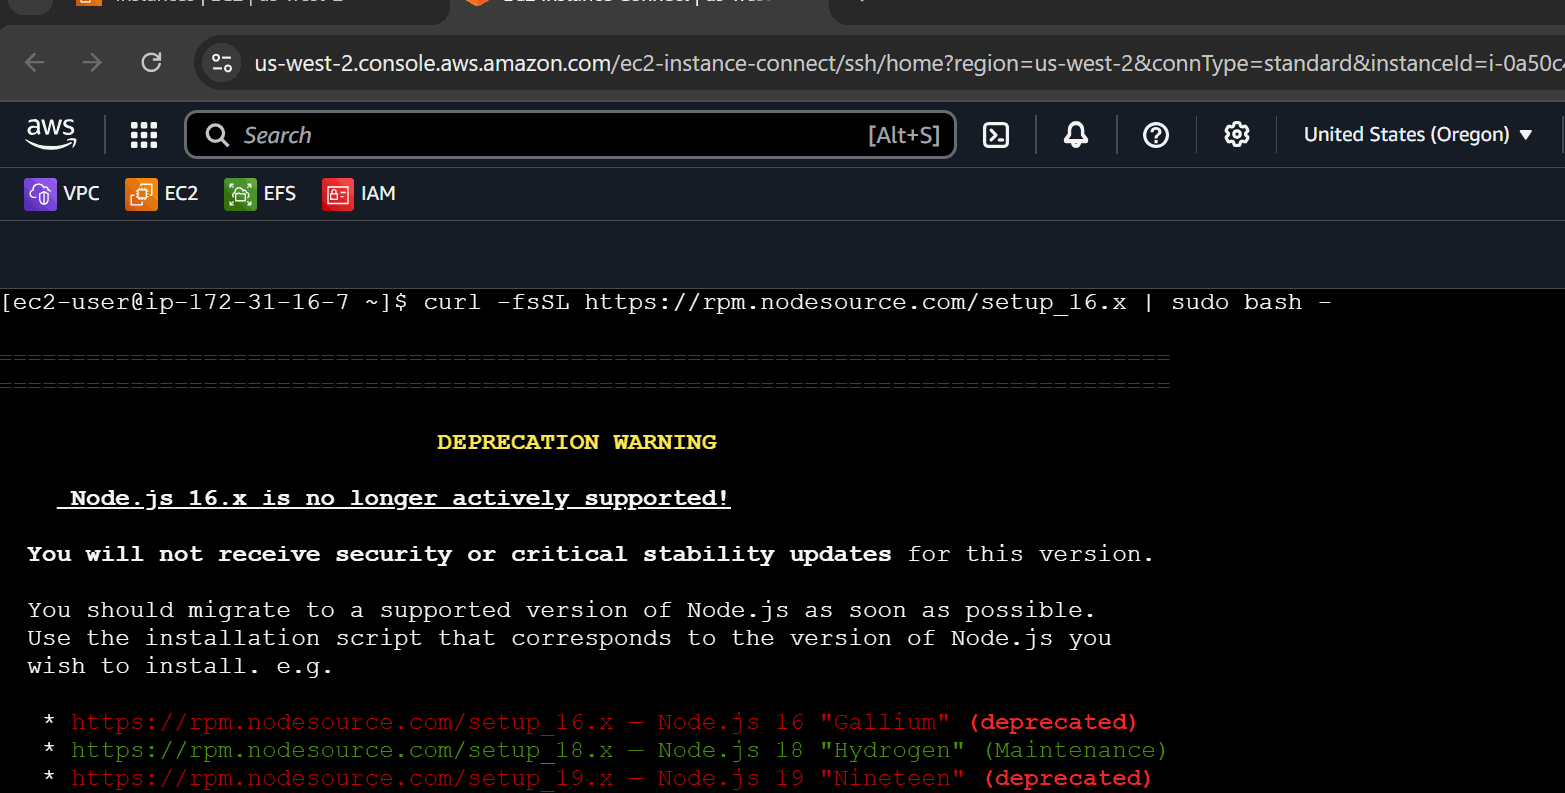
Task: Click the setup_19.x Nineteen URL line
Action: 597,778
